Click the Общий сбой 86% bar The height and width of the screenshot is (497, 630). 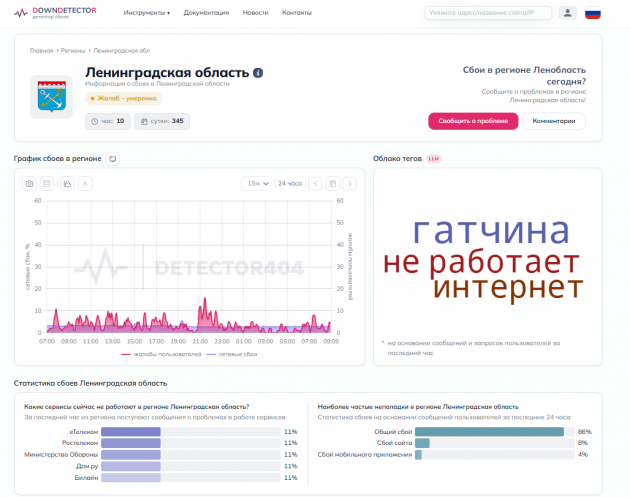pyautogui.click(x=489, y=432)
